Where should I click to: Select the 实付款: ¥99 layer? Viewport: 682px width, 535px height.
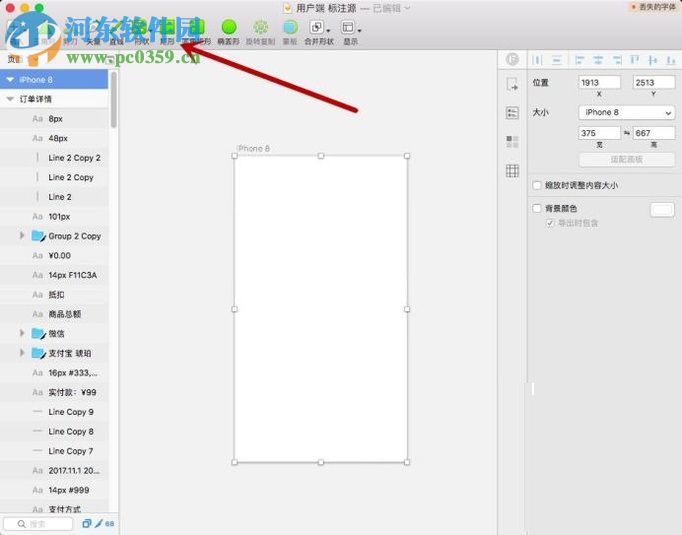[54, 392]
